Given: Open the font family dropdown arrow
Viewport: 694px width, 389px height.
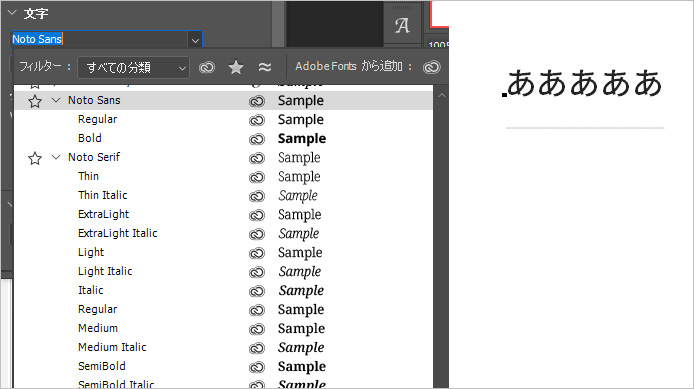Looking at the screenshot, I should [195, 40].
